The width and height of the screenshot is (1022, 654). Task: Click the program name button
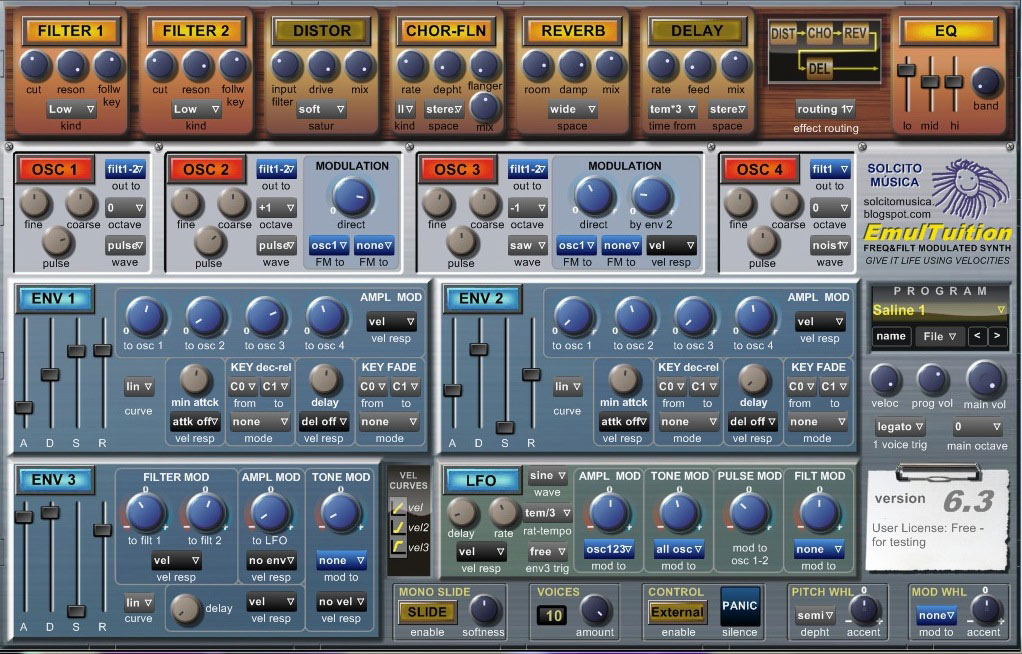(x=891, y=336)
